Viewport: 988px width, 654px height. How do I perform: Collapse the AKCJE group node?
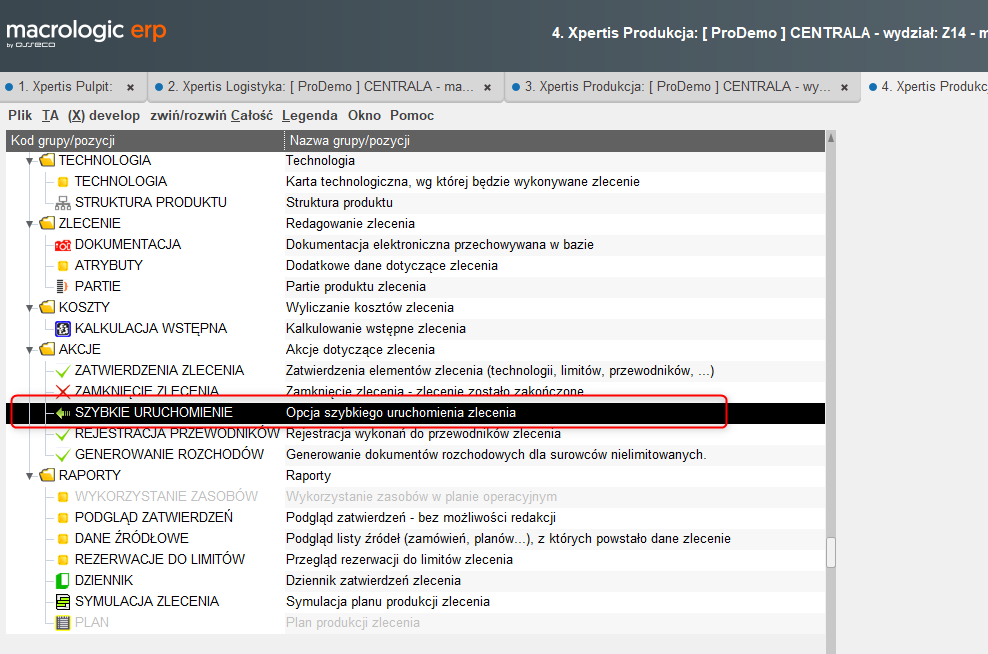[x=31, y=350]
